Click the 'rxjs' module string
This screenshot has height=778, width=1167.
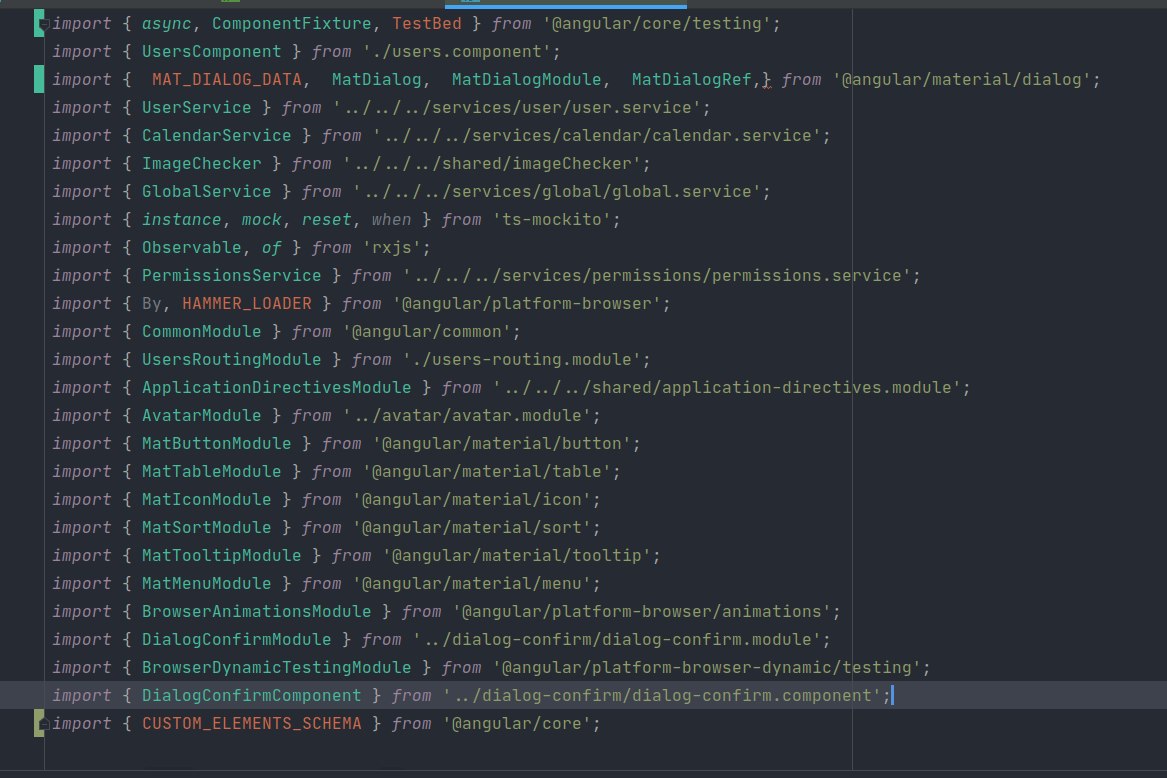click(x=391, y=248)
